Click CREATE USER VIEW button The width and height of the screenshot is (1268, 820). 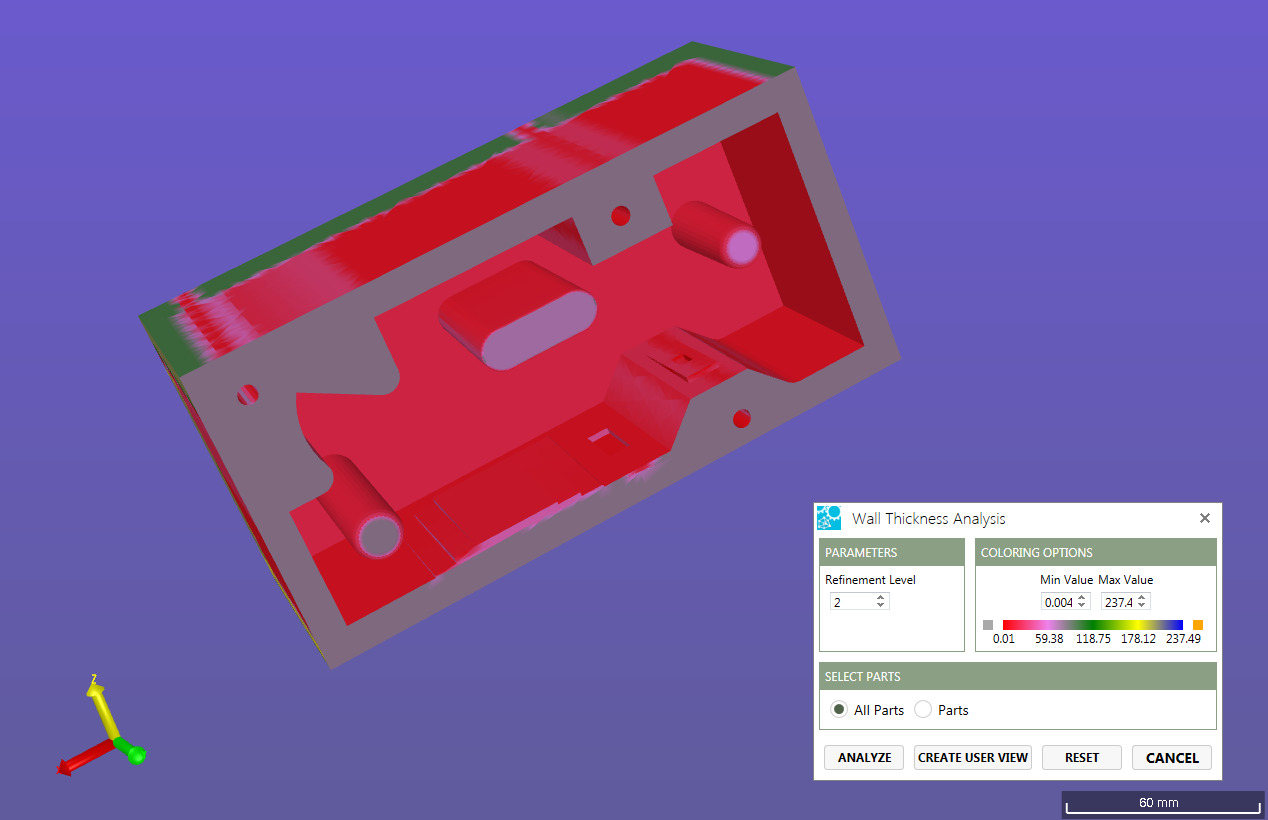[972, 758]
